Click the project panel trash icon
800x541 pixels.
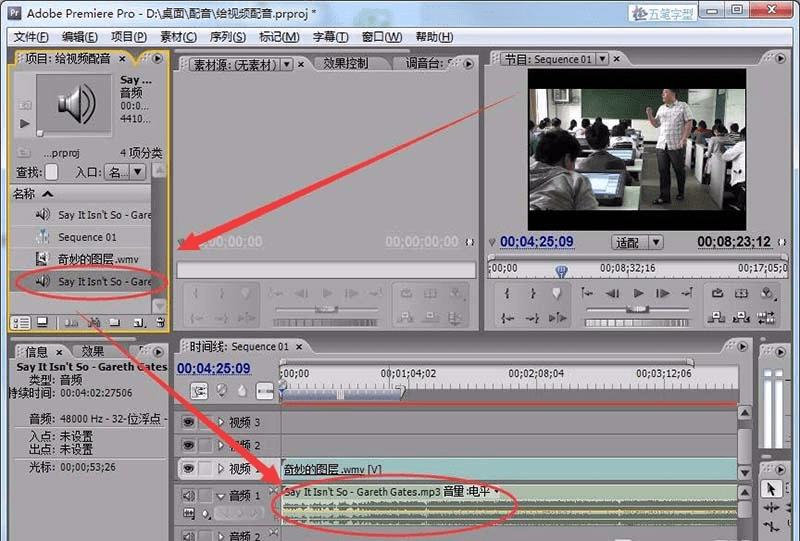(159, 322)
